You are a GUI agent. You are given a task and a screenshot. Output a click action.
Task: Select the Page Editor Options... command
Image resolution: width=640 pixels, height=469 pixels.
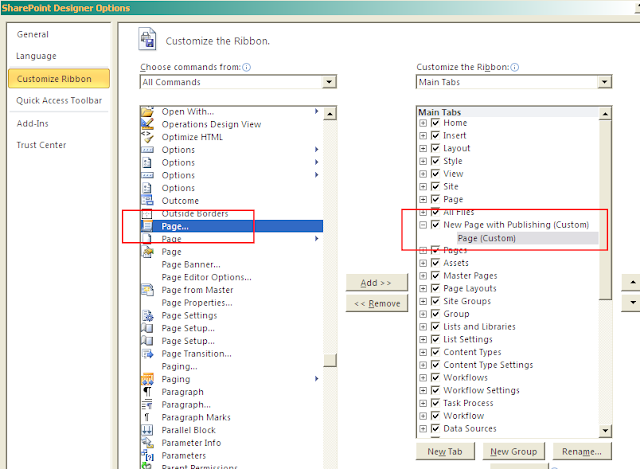[207, 277]
